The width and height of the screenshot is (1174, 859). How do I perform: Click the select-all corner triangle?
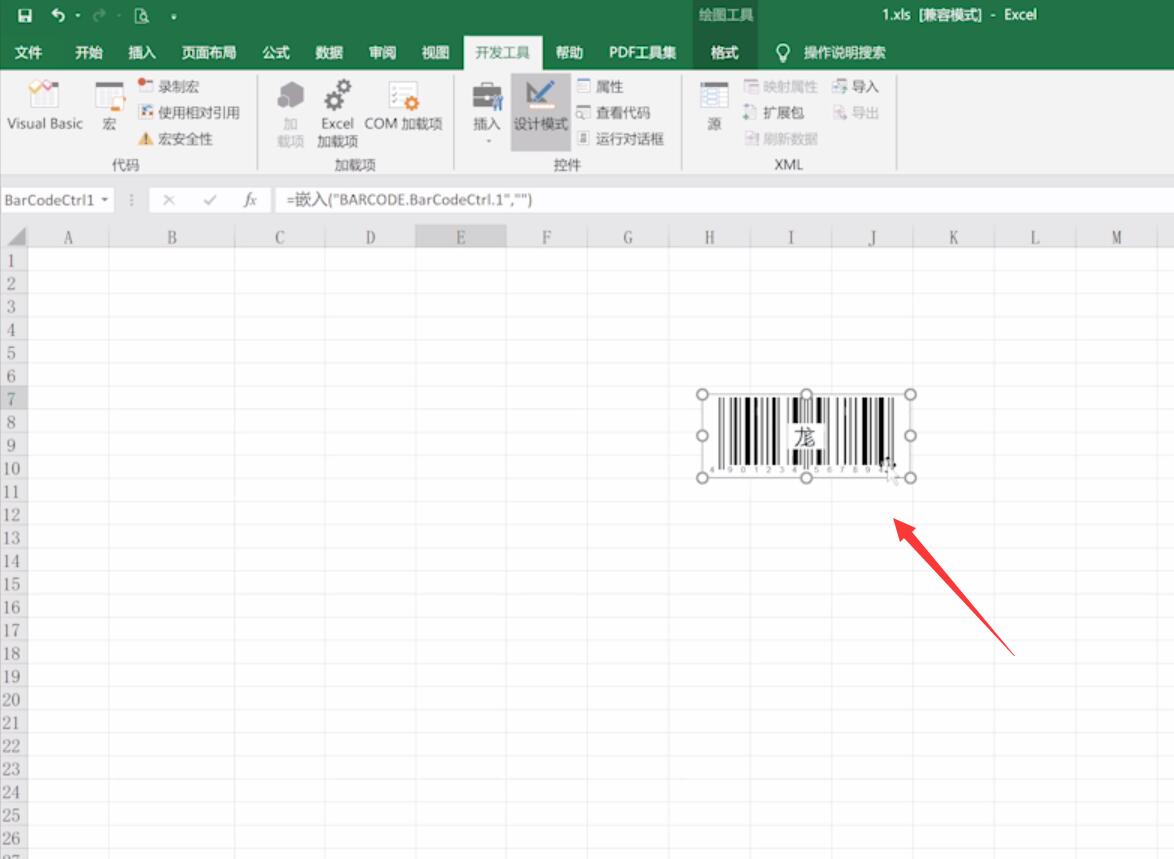tap(15, 237)
